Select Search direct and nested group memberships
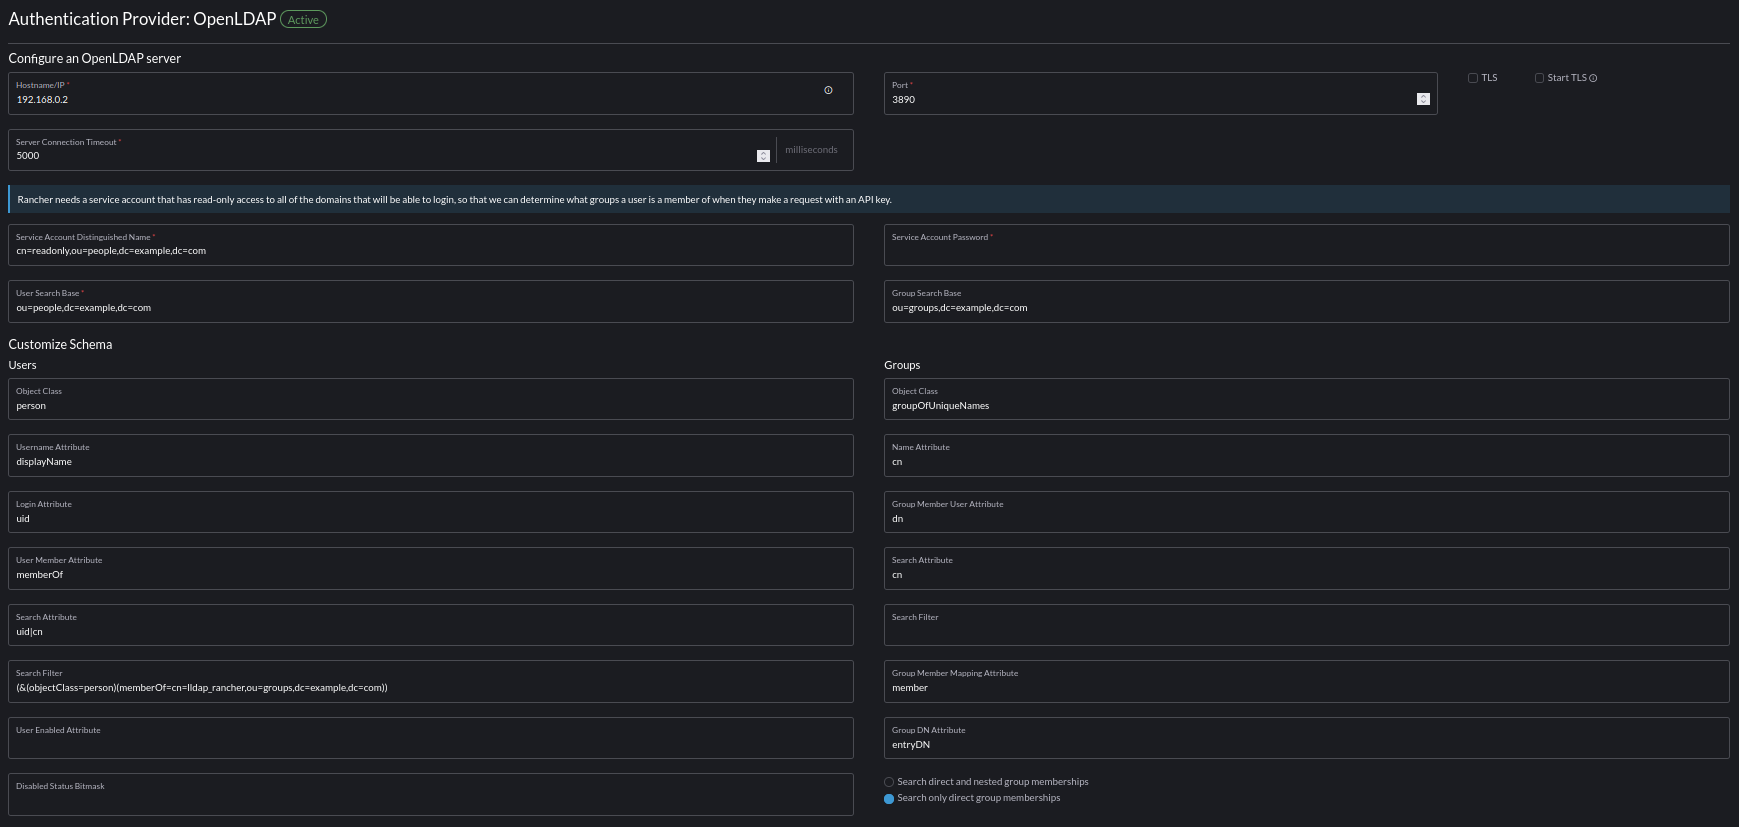This screenshot has width=1739, height=827. pyautogui.click(x=889, y=782)
